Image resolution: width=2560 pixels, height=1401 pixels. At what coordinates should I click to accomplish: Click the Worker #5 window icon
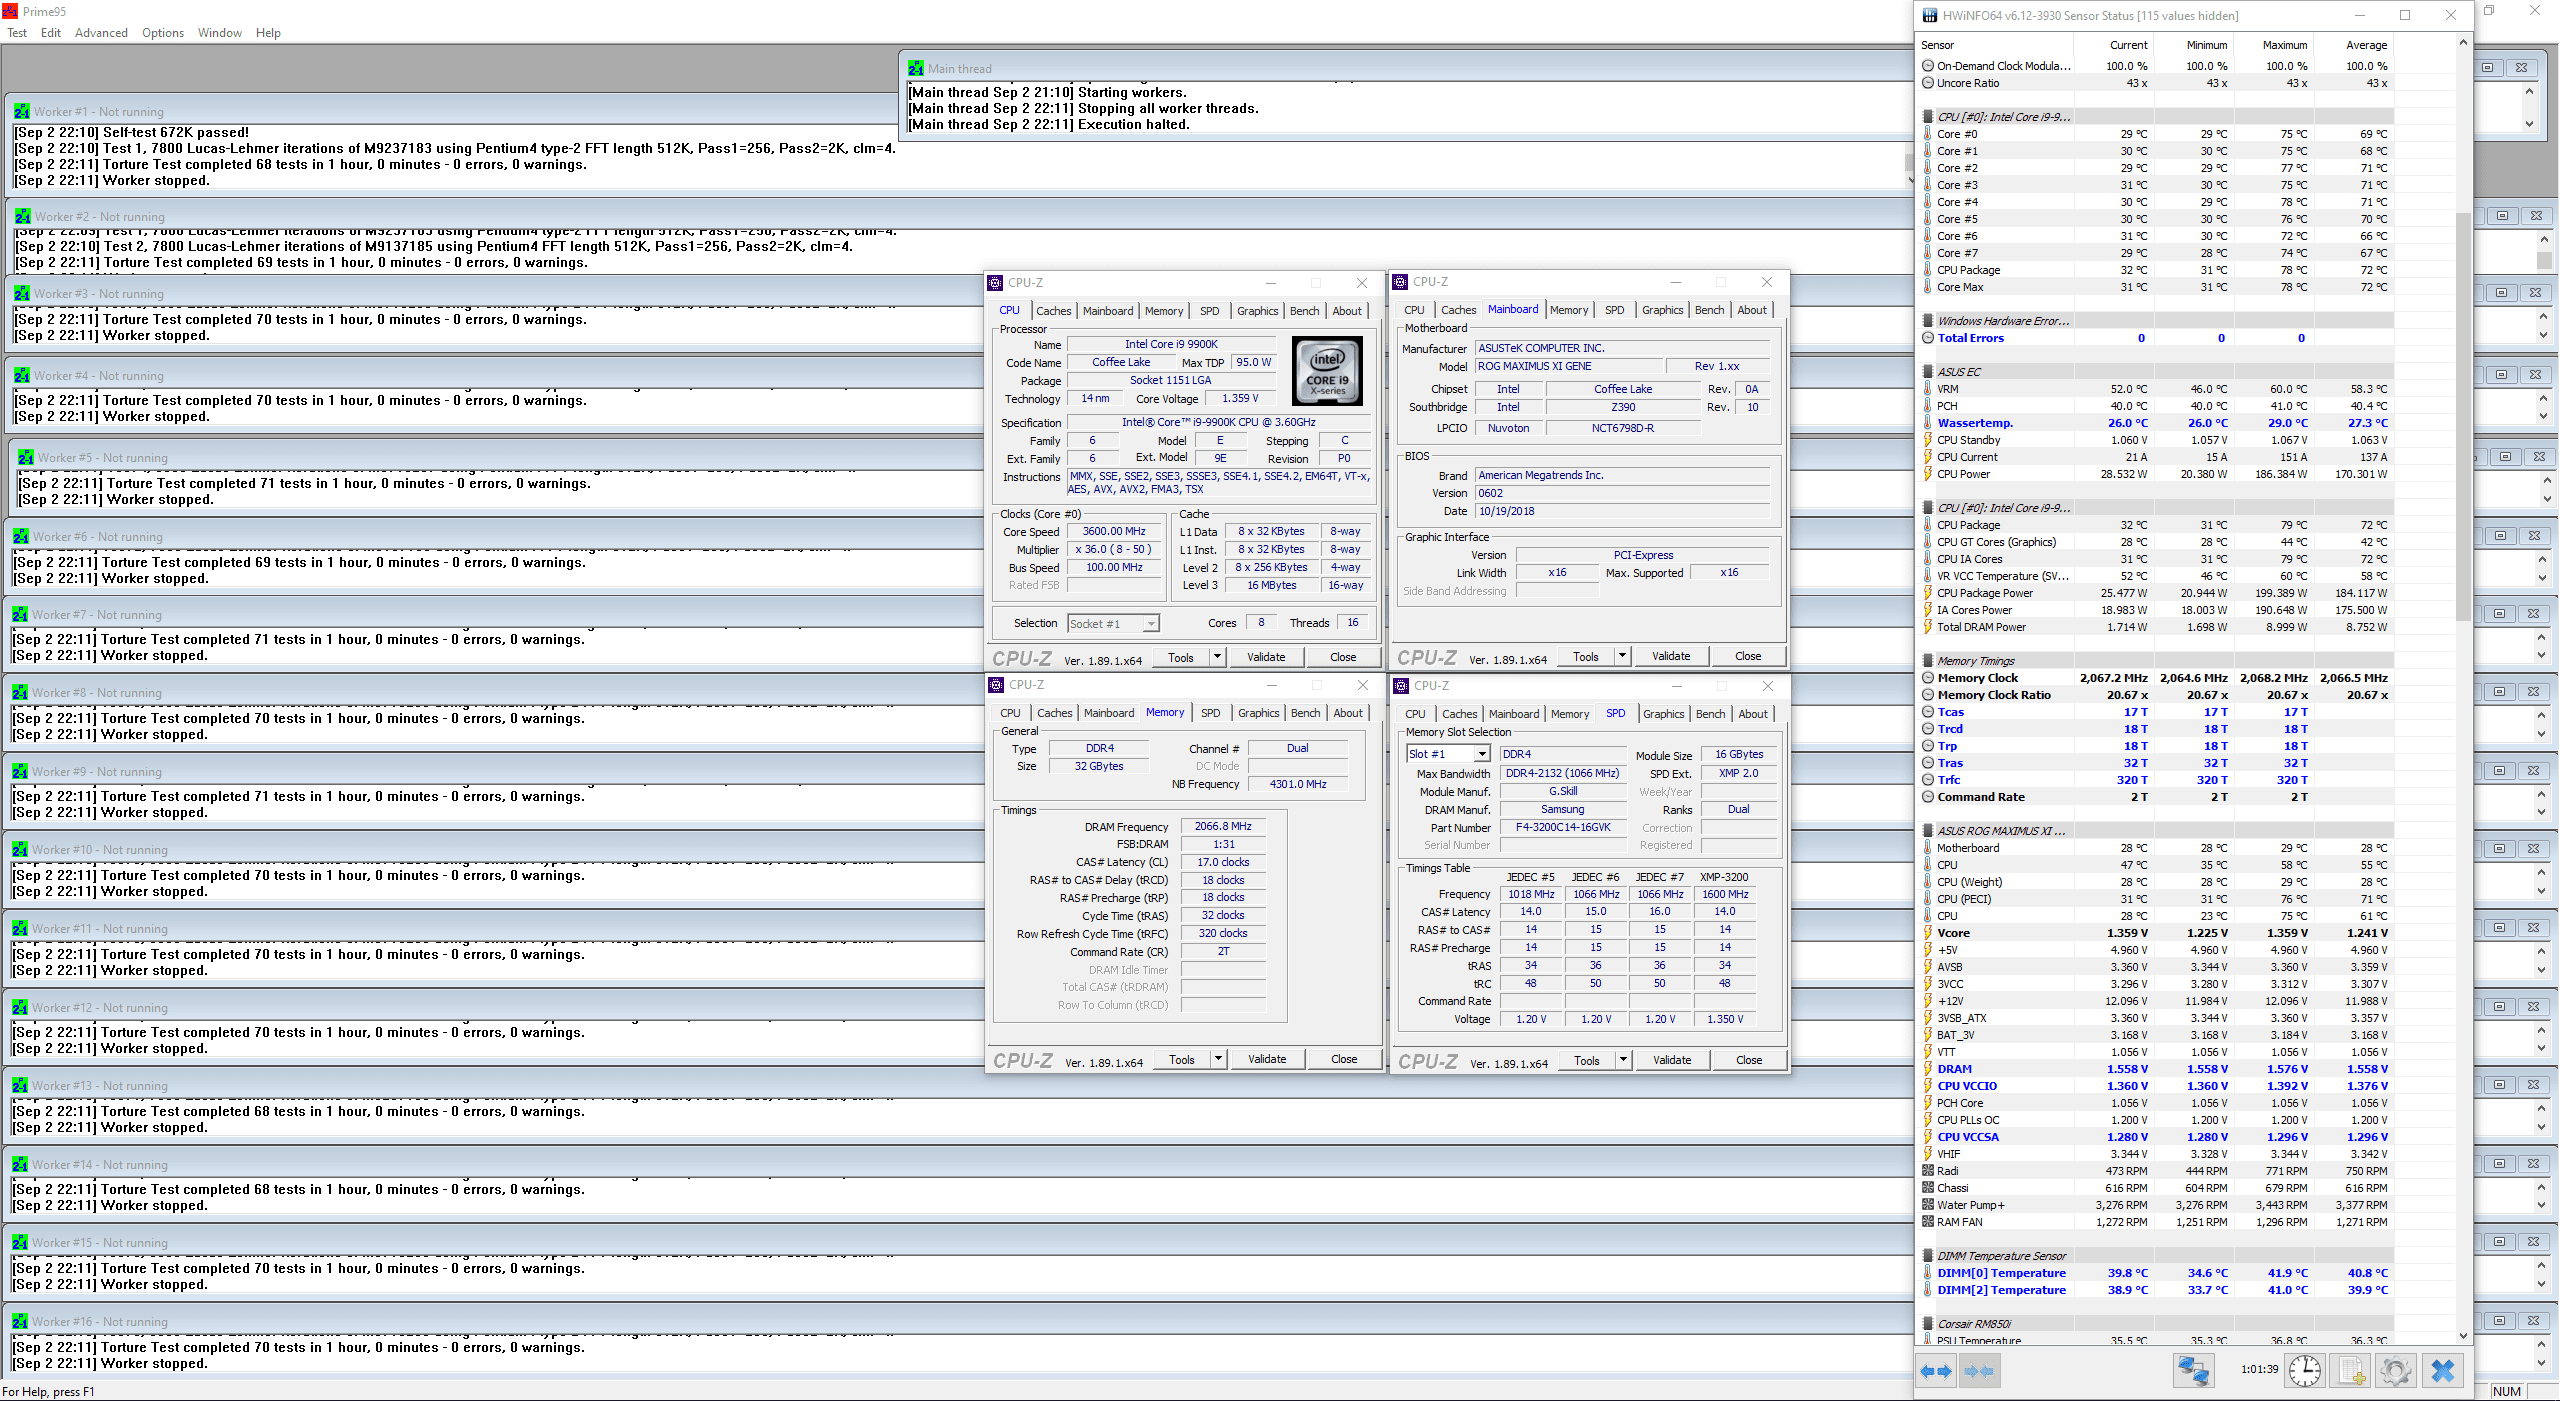coord(26,458)
